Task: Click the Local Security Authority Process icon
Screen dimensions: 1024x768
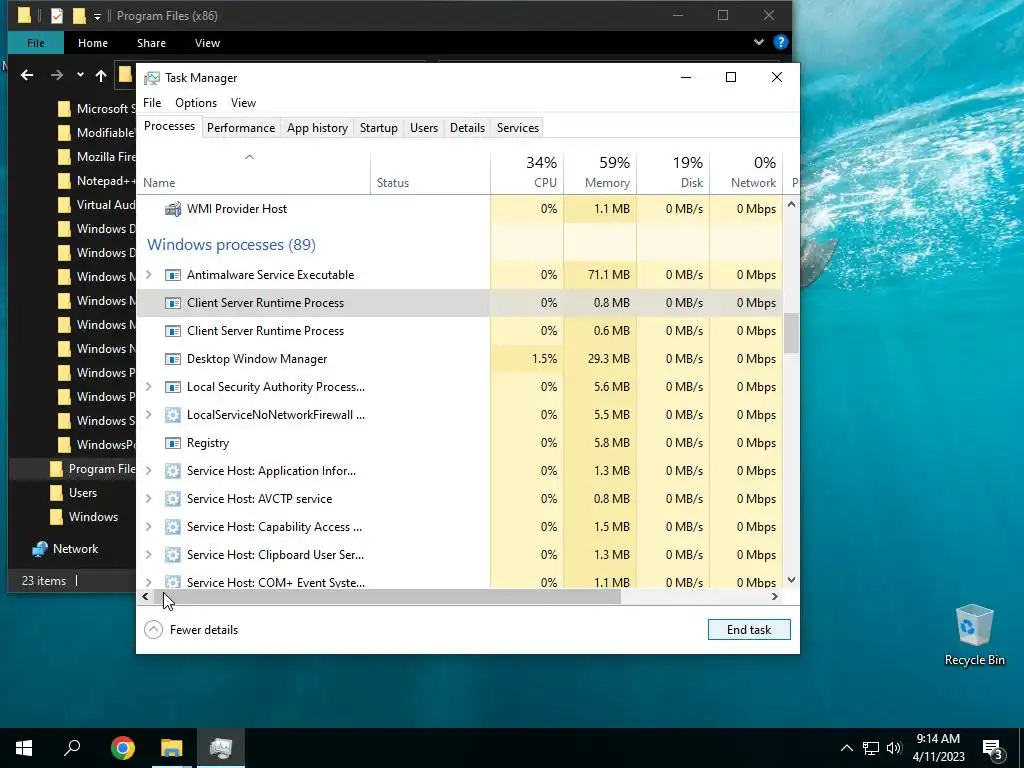Action: click(x=172, y=387)
